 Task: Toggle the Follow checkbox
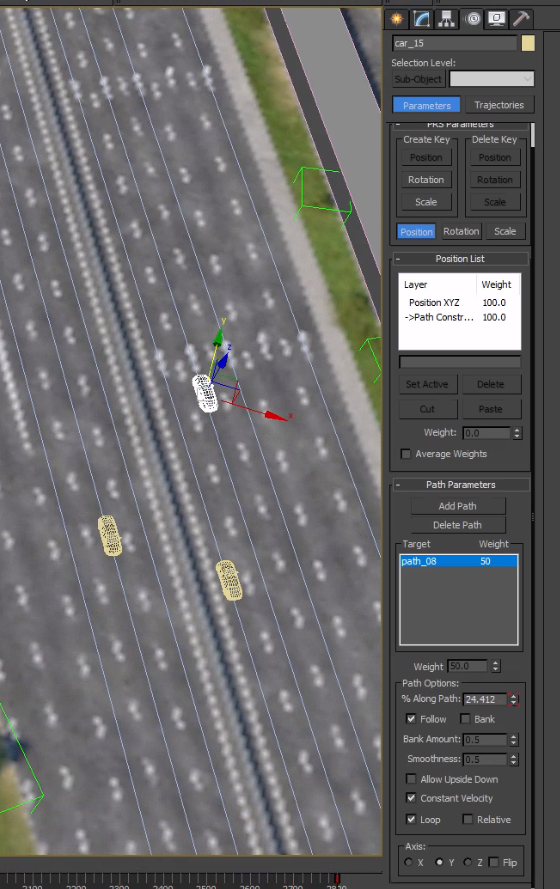tap(411, 719)
